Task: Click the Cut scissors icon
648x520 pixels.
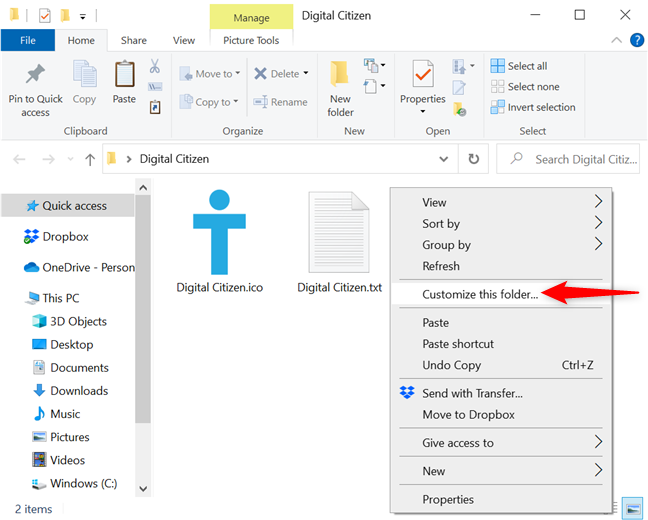Action: [155, 66]
